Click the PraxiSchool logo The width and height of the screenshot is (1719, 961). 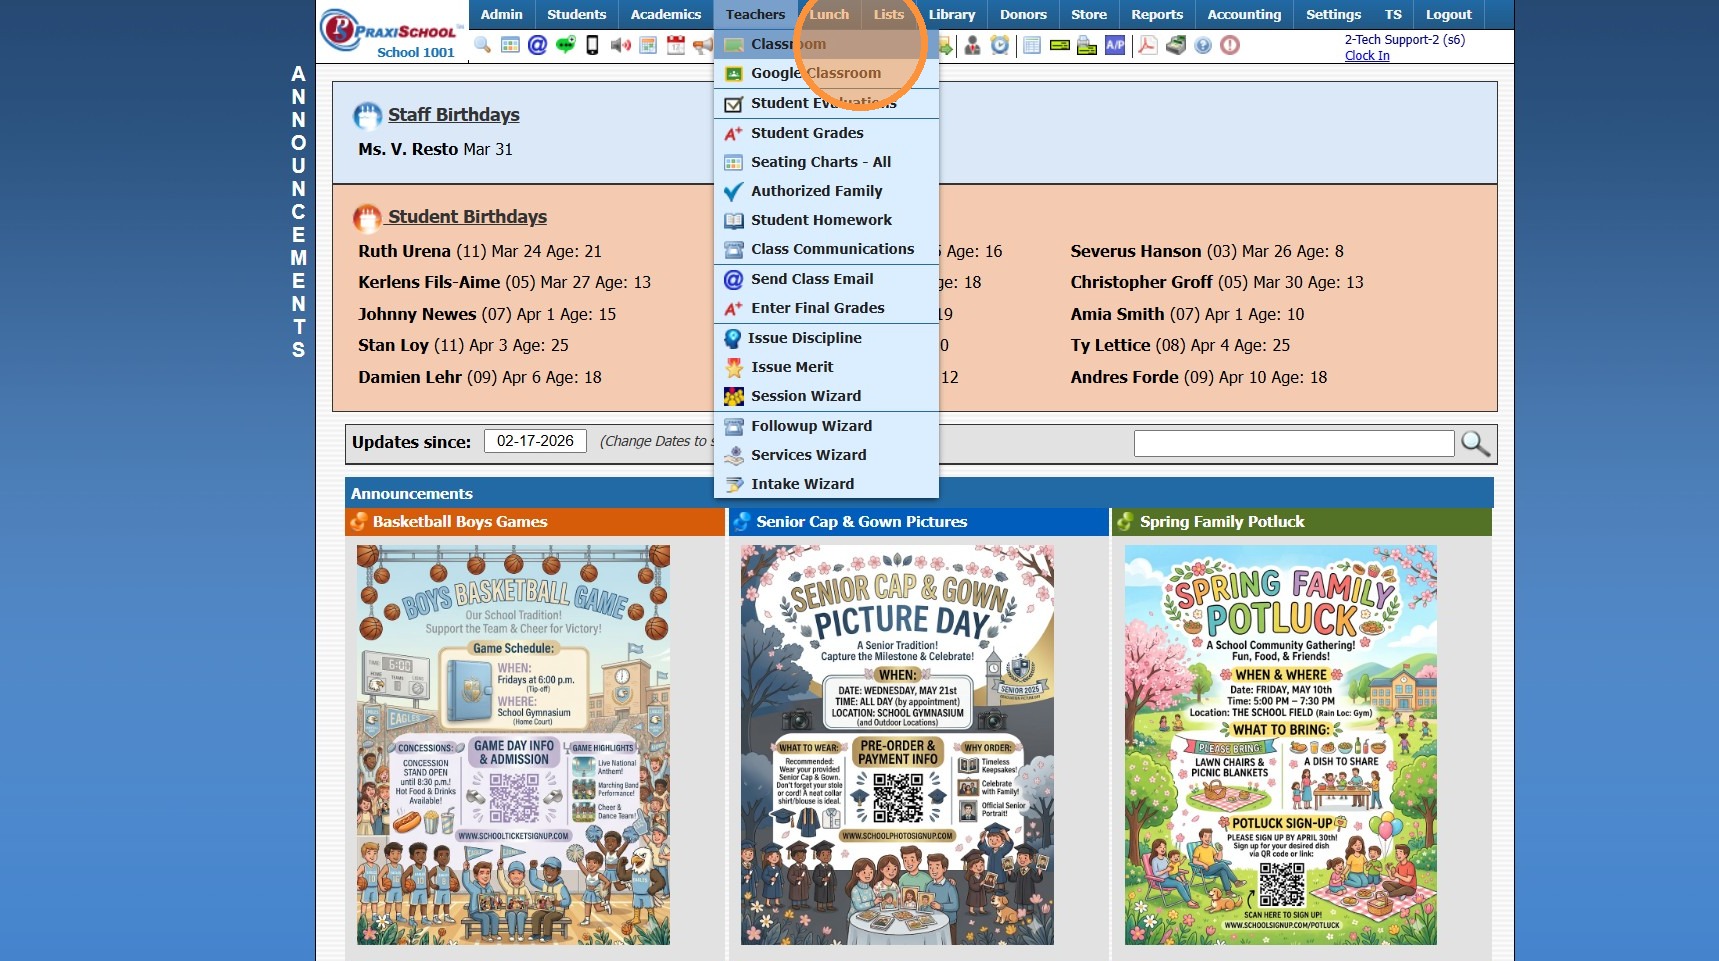[x=393, y=32]
